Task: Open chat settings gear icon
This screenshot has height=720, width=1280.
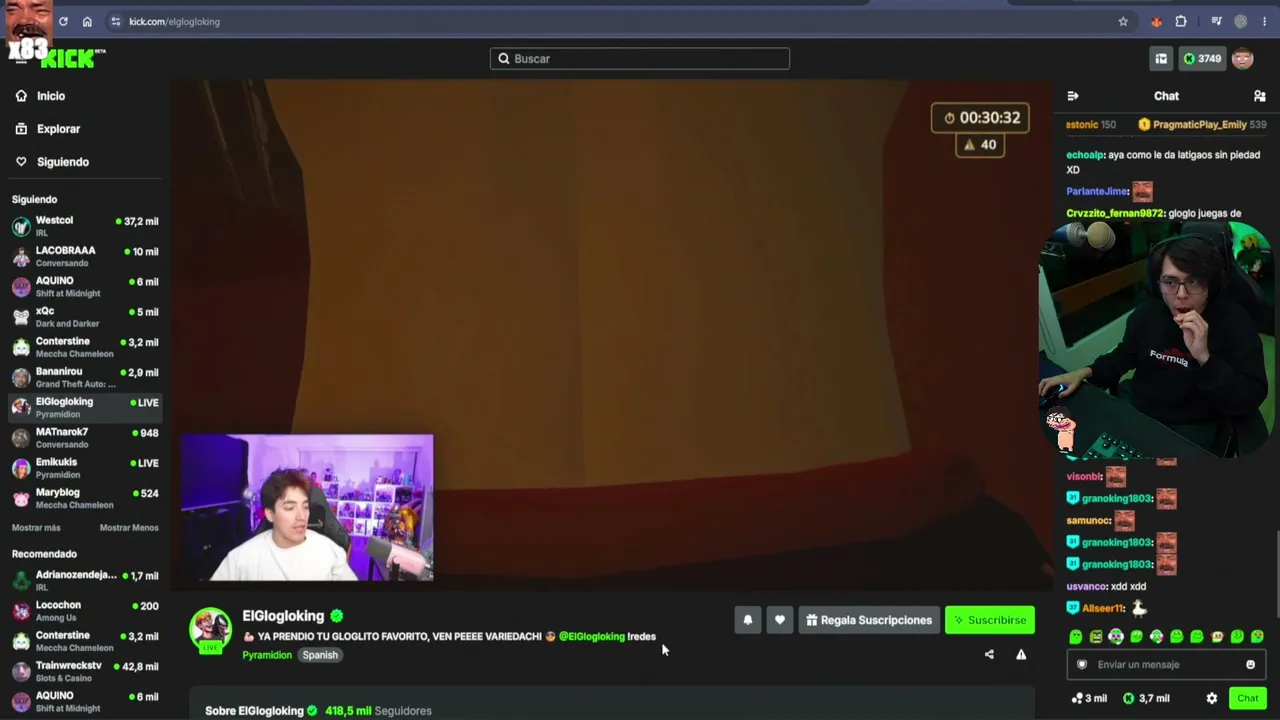Action: point(1212,699)
